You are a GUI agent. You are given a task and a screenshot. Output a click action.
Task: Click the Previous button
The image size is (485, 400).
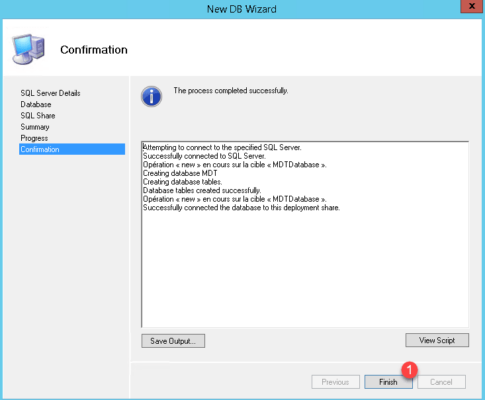tap(335, 382)
